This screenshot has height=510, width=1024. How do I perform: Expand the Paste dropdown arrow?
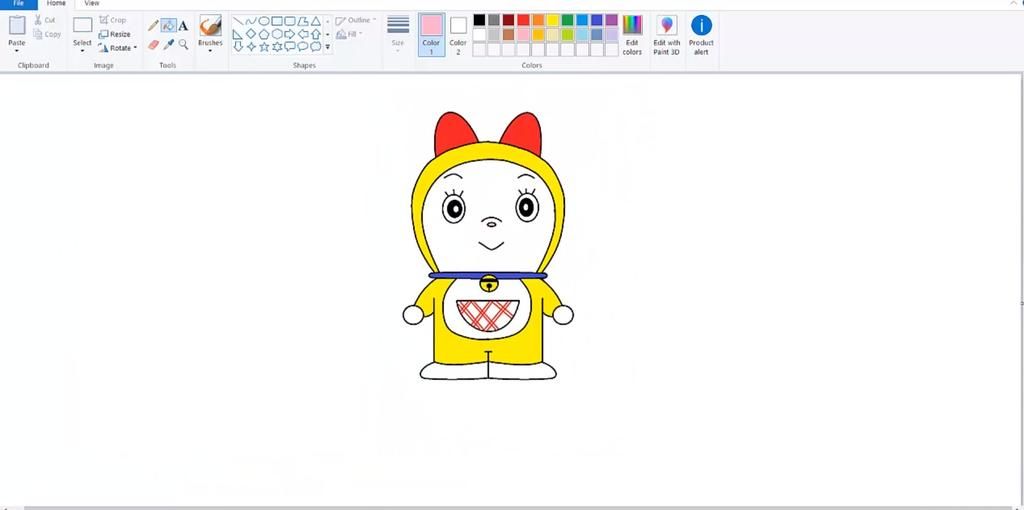coord(17,51)
